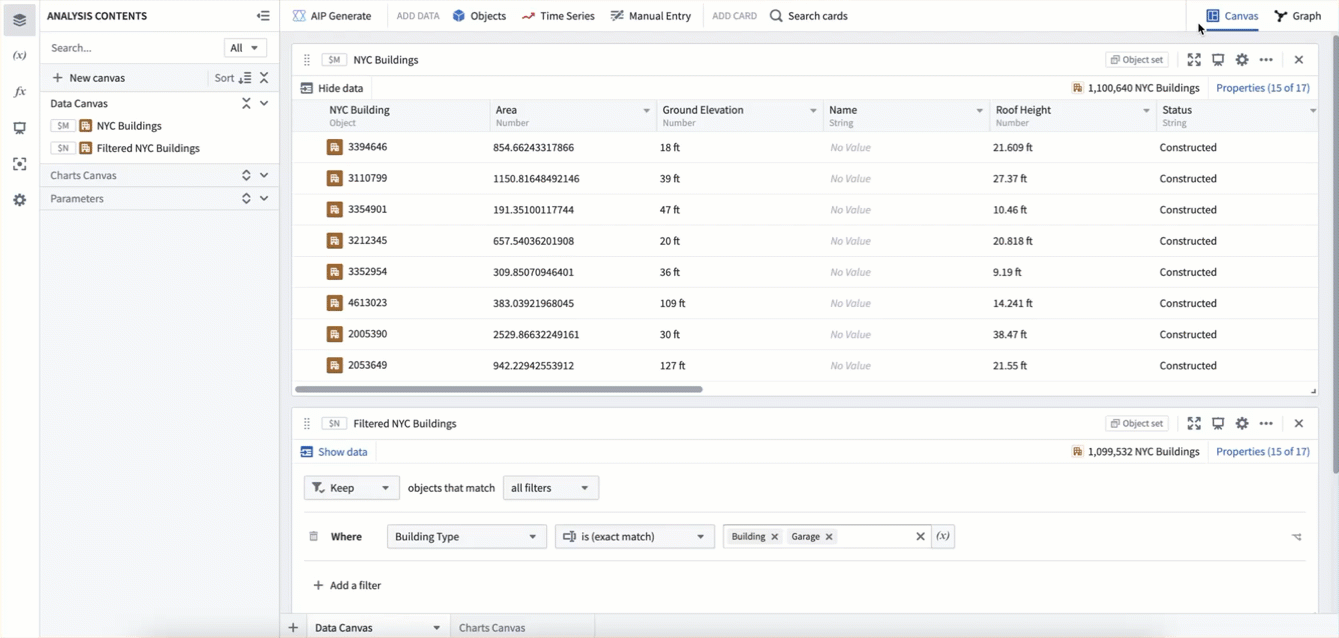
Task: Collapse the analysis contents panel
Action: tap(263, 16)
